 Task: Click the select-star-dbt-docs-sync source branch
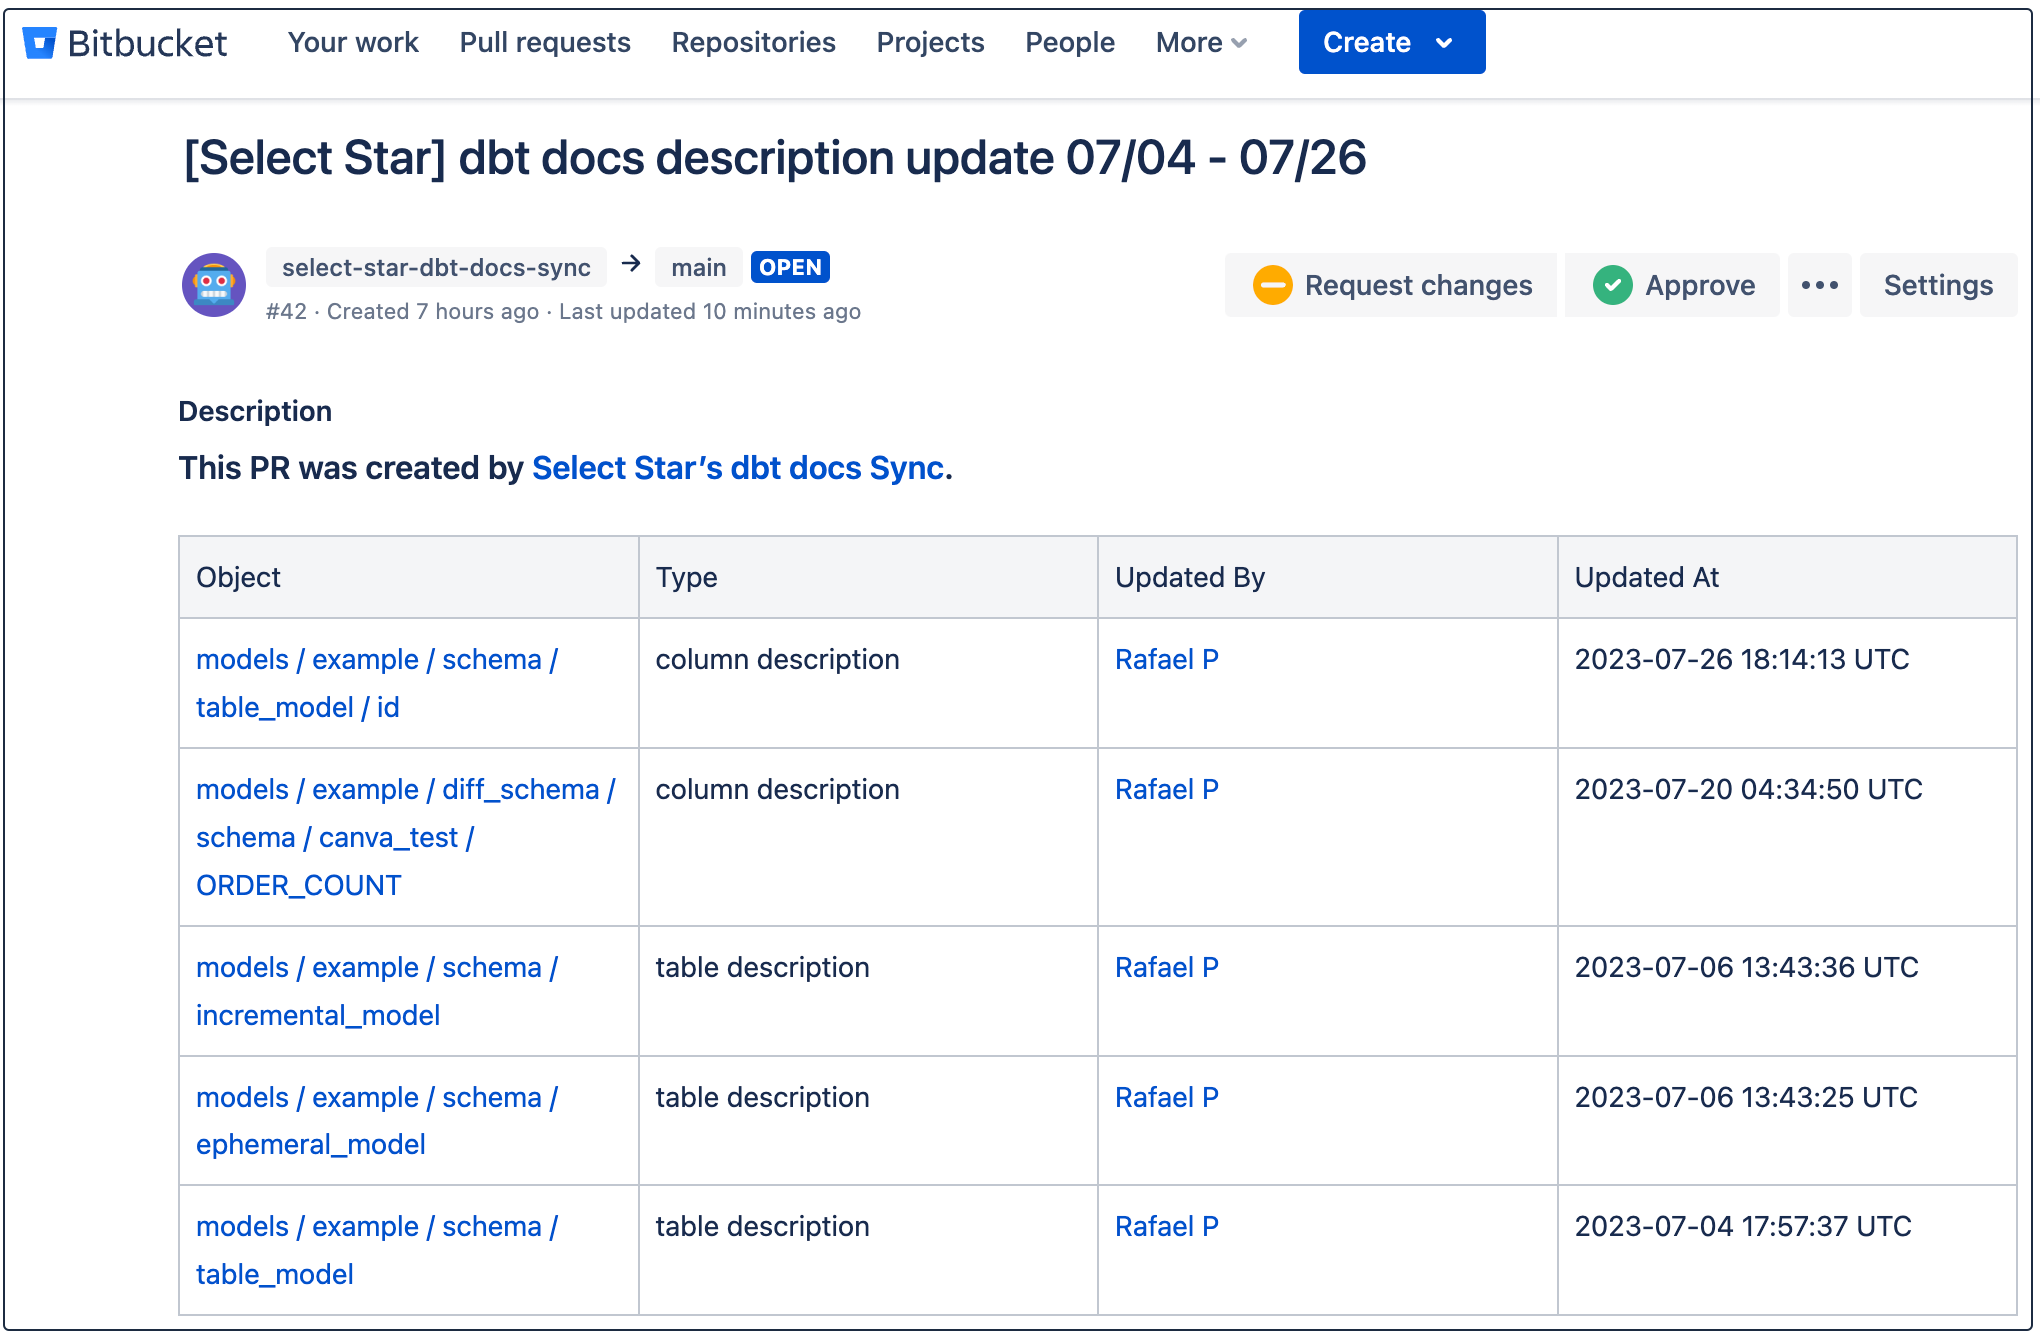click(x=436, y=268)
